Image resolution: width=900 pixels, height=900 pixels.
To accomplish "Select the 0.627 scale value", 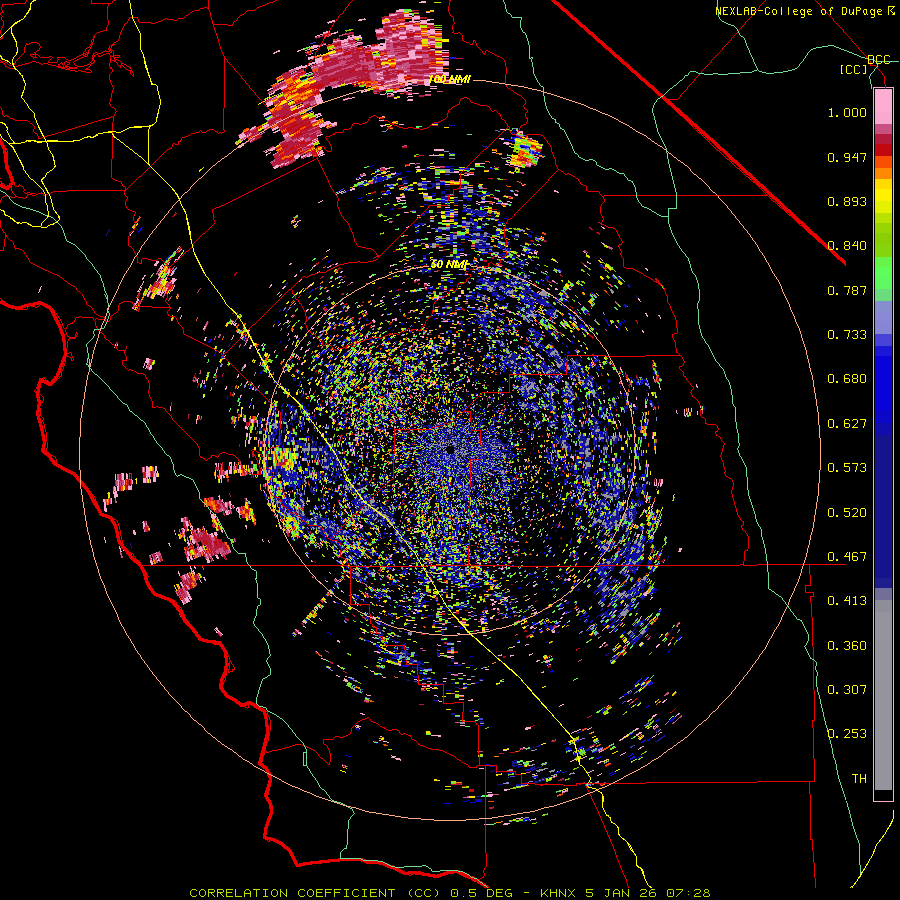I will pos(847,424).
